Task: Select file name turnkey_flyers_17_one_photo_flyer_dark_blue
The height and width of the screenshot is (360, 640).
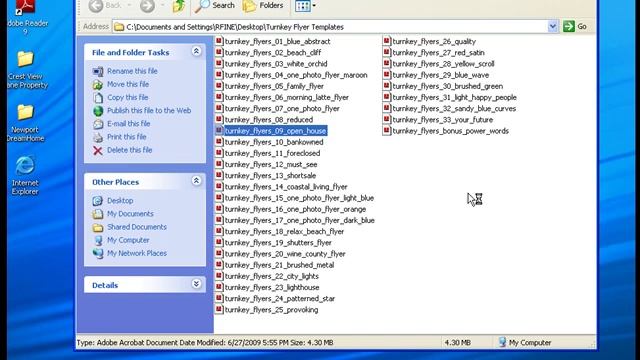Action: click(300, 220)
